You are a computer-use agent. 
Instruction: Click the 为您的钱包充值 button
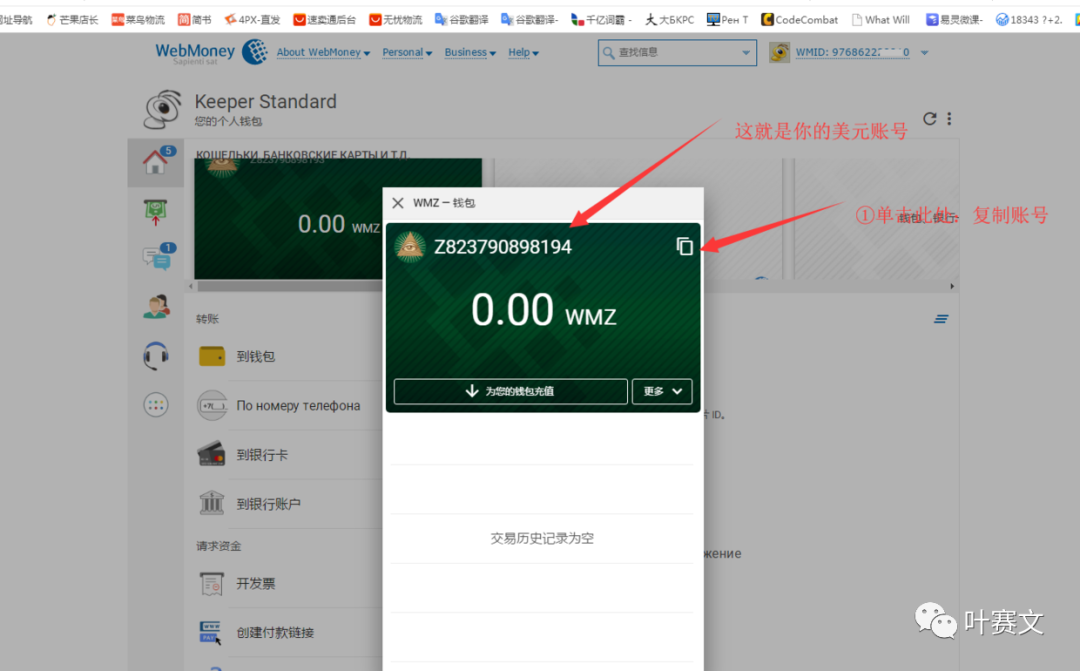tap(510, 391)
